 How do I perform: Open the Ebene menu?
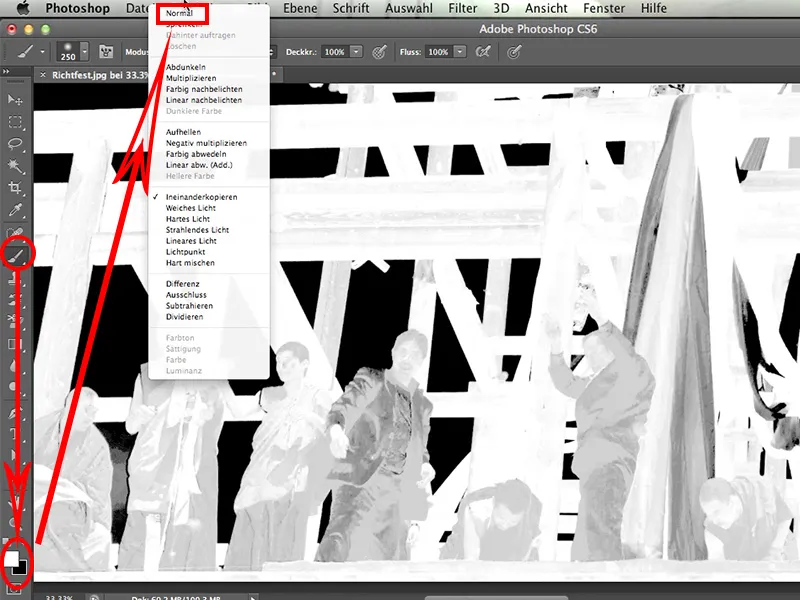pos(300,8)
